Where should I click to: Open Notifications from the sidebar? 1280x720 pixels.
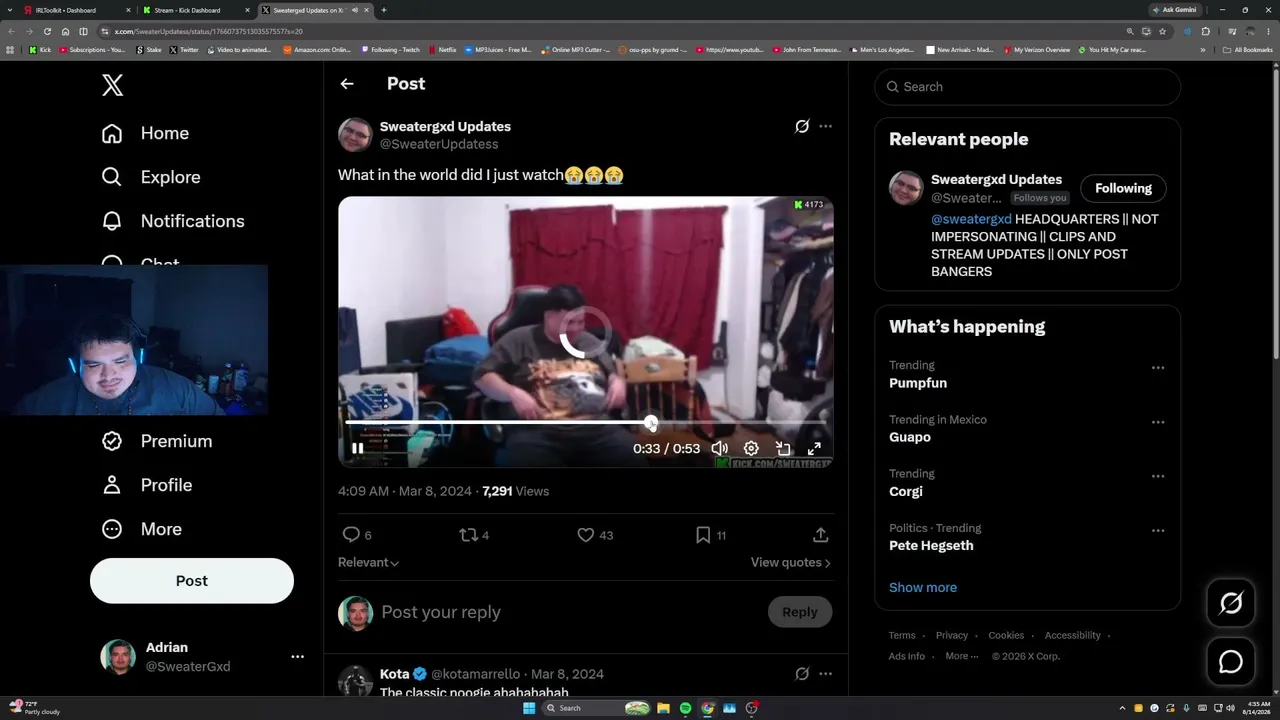pos(173,221)
